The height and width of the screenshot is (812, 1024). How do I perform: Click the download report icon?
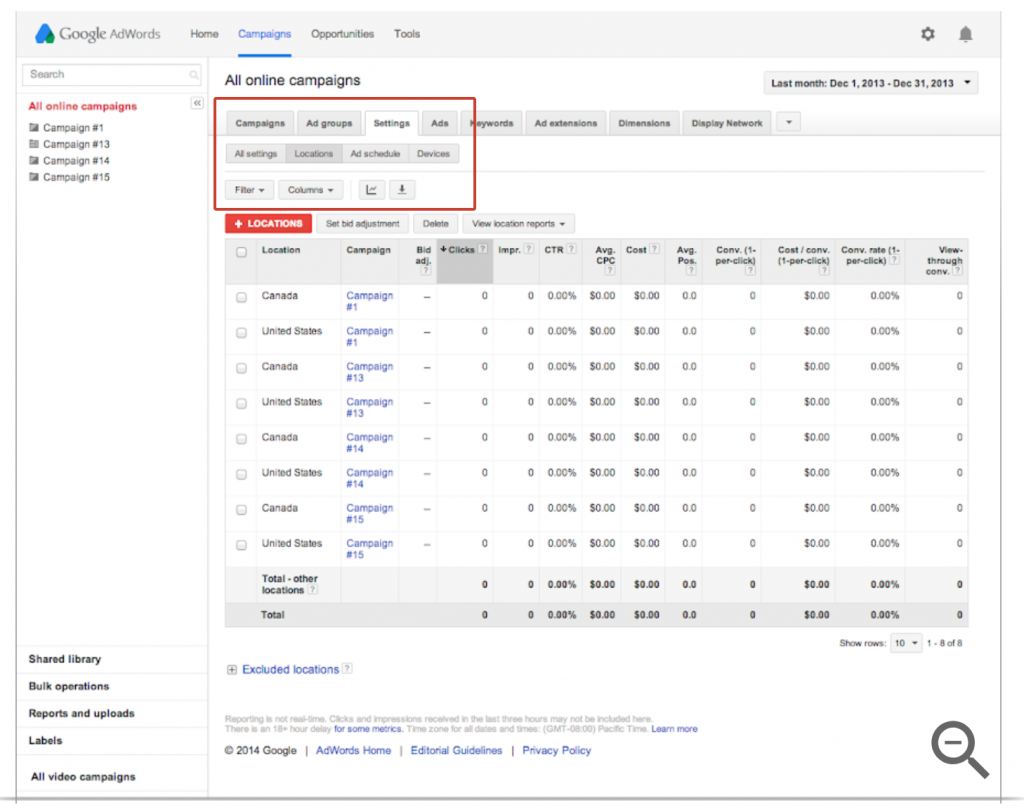(401, 190)
